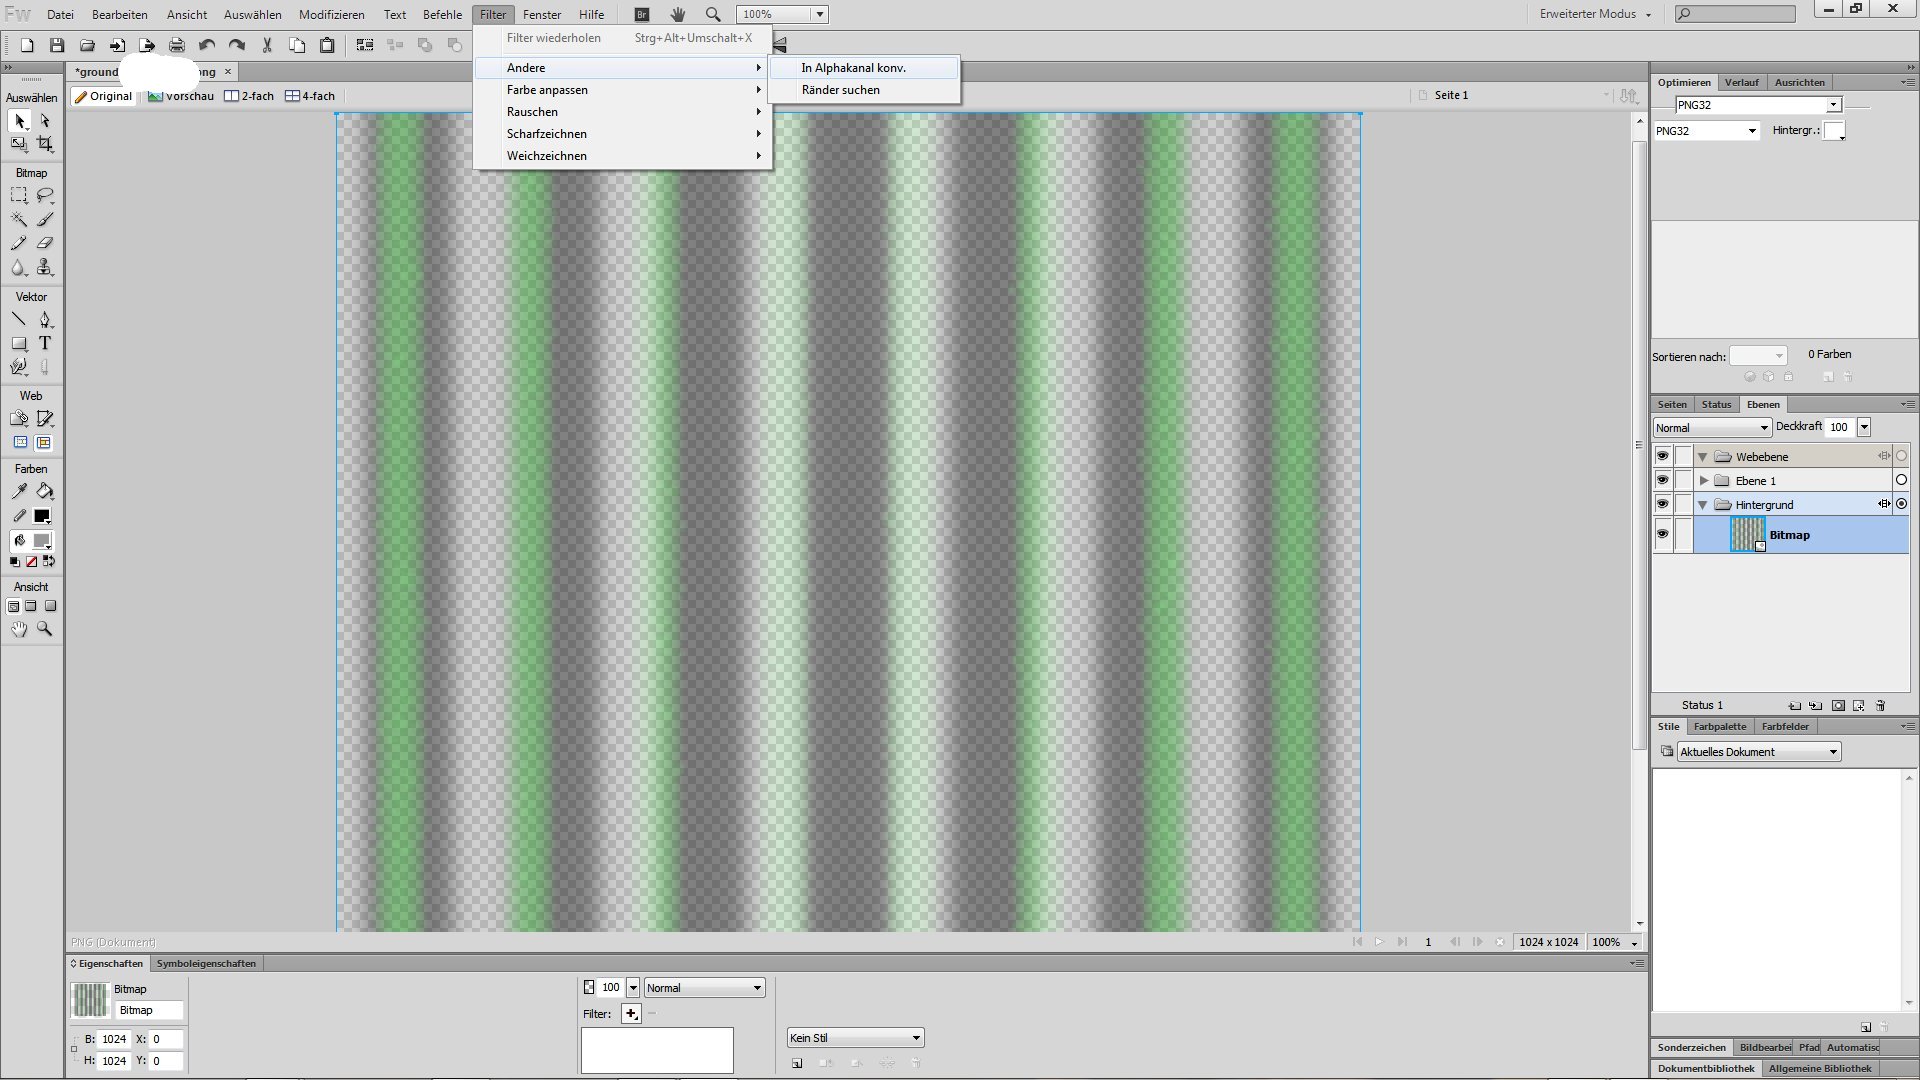Select the Subselection tool
Viewport: 1920px width, 1080px height.
[45, 121]
